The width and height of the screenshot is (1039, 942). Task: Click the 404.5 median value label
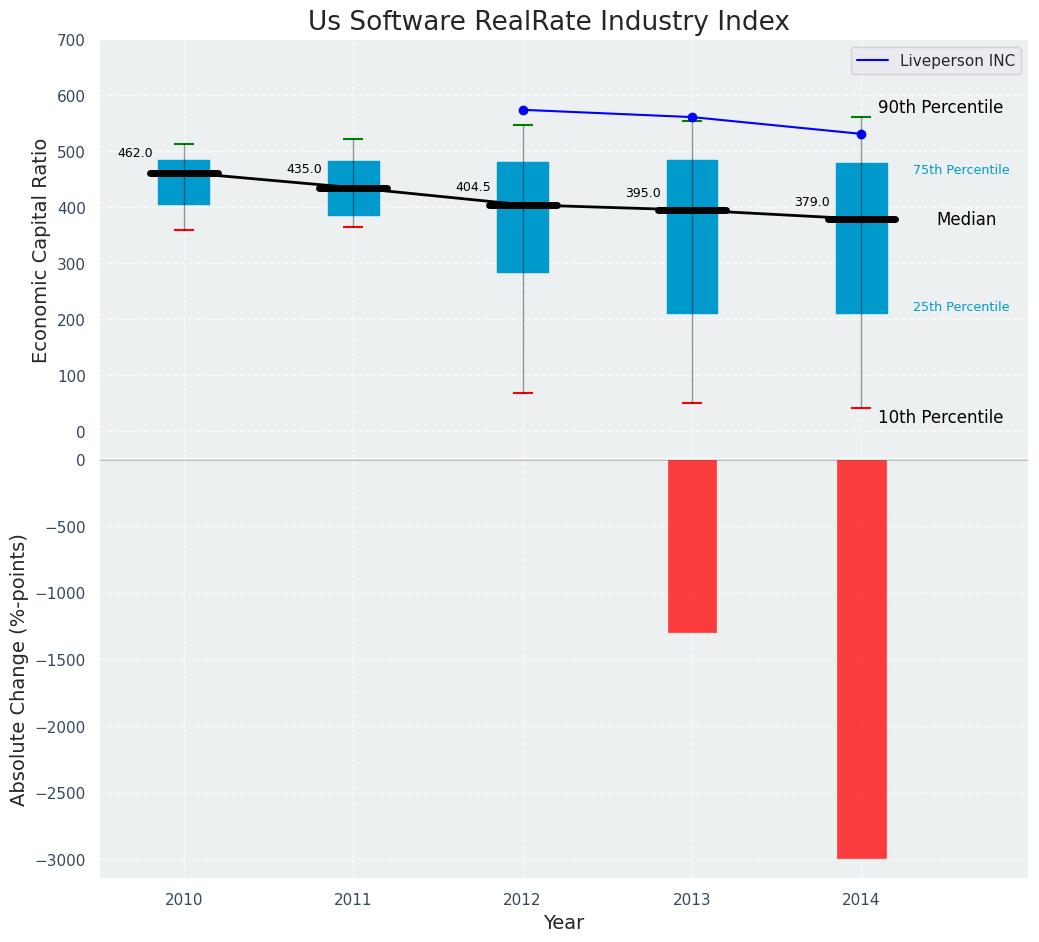point(473,187)
